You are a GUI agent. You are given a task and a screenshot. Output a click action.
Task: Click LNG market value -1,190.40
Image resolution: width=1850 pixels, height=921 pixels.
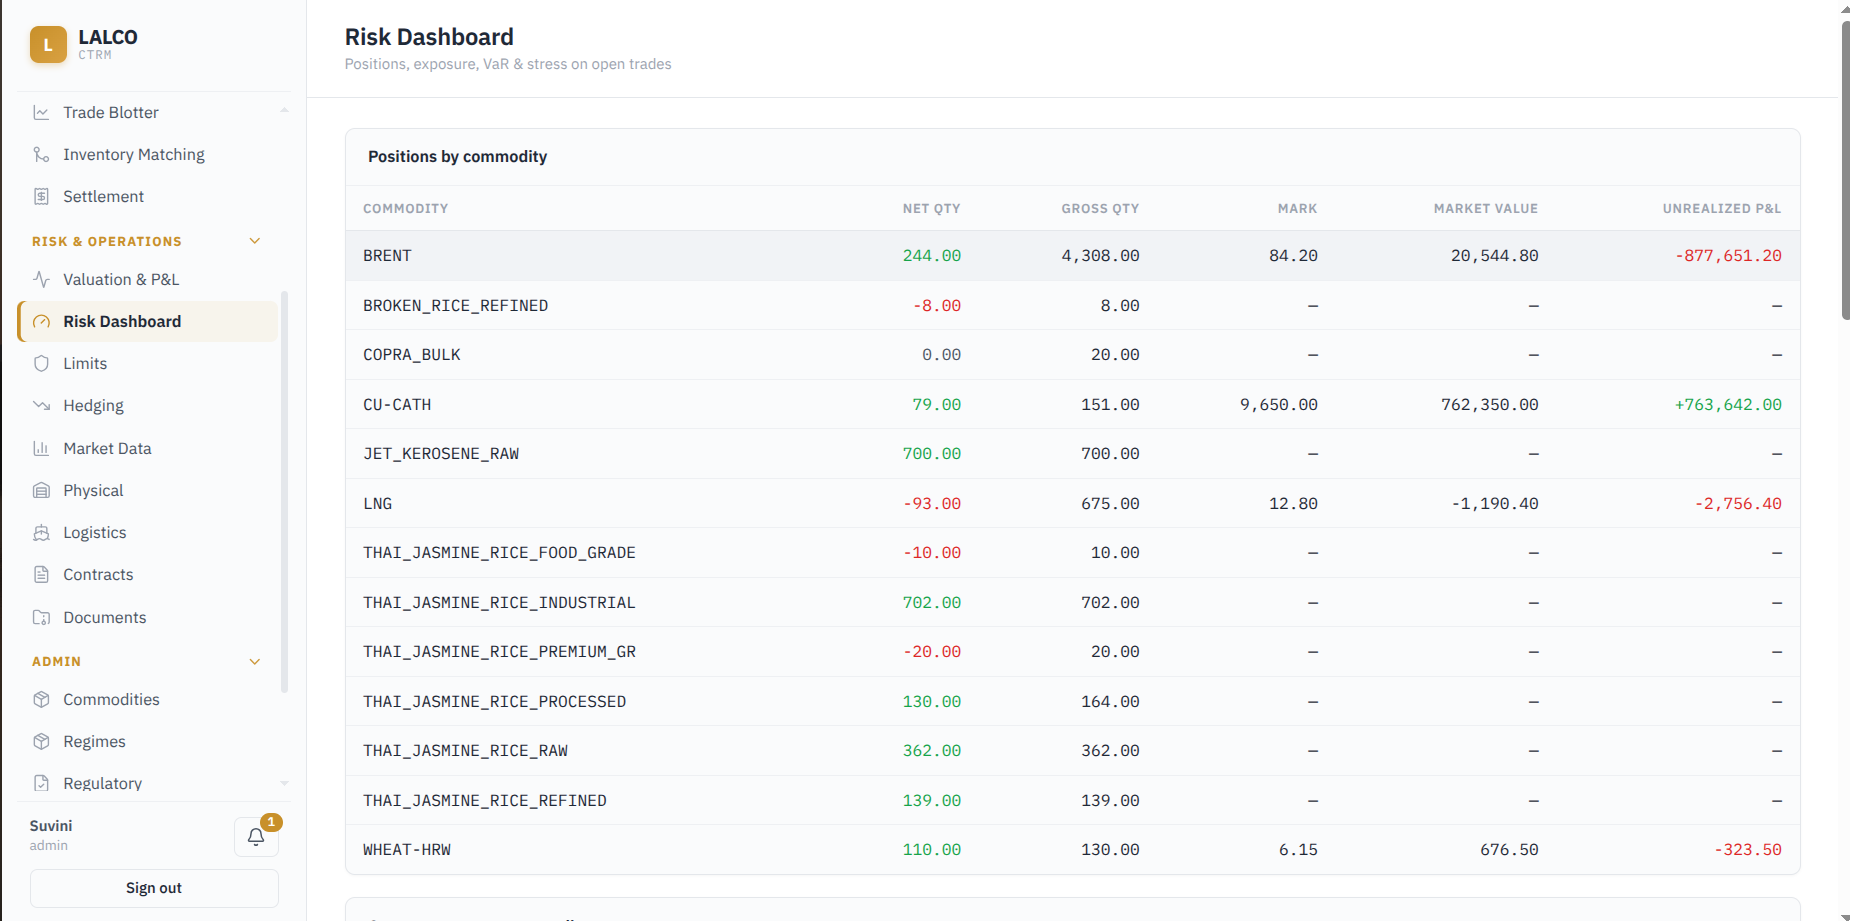(1495, 504)
